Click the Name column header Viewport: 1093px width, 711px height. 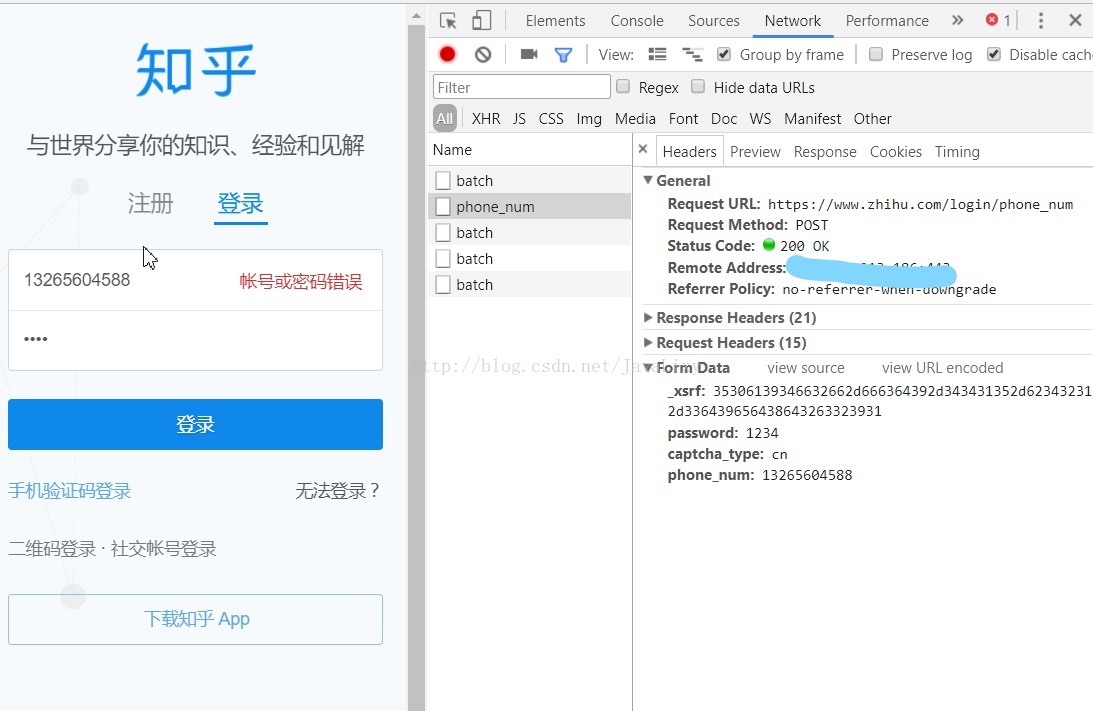click(x=529, y=150)
